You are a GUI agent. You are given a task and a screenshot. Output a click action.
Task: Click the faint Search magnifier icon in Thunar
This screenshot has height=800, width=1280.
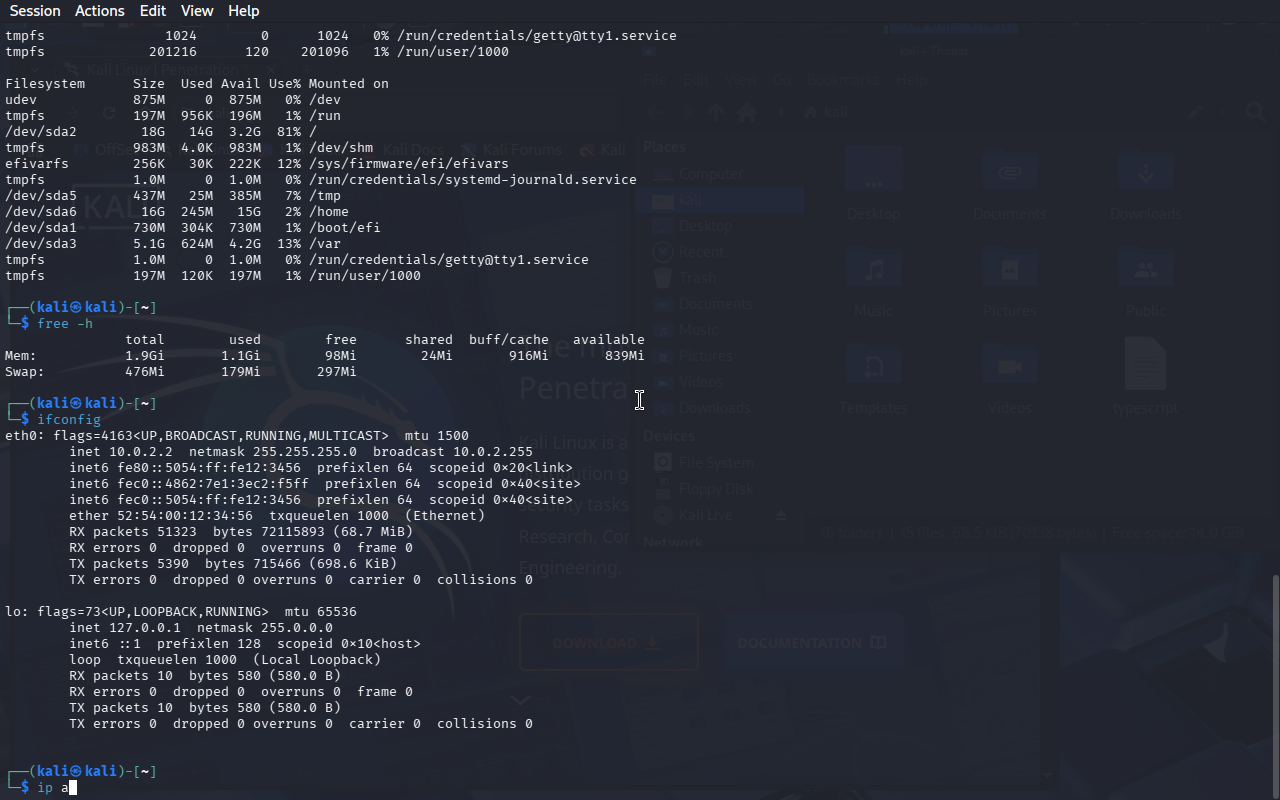tap(1255, 113)
